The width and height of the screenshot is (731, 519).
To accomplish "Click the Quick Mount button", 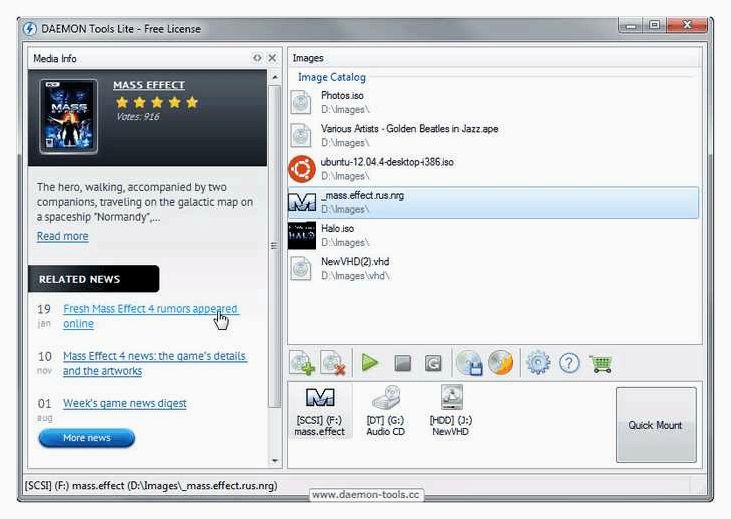I will [x=656, y=425].
